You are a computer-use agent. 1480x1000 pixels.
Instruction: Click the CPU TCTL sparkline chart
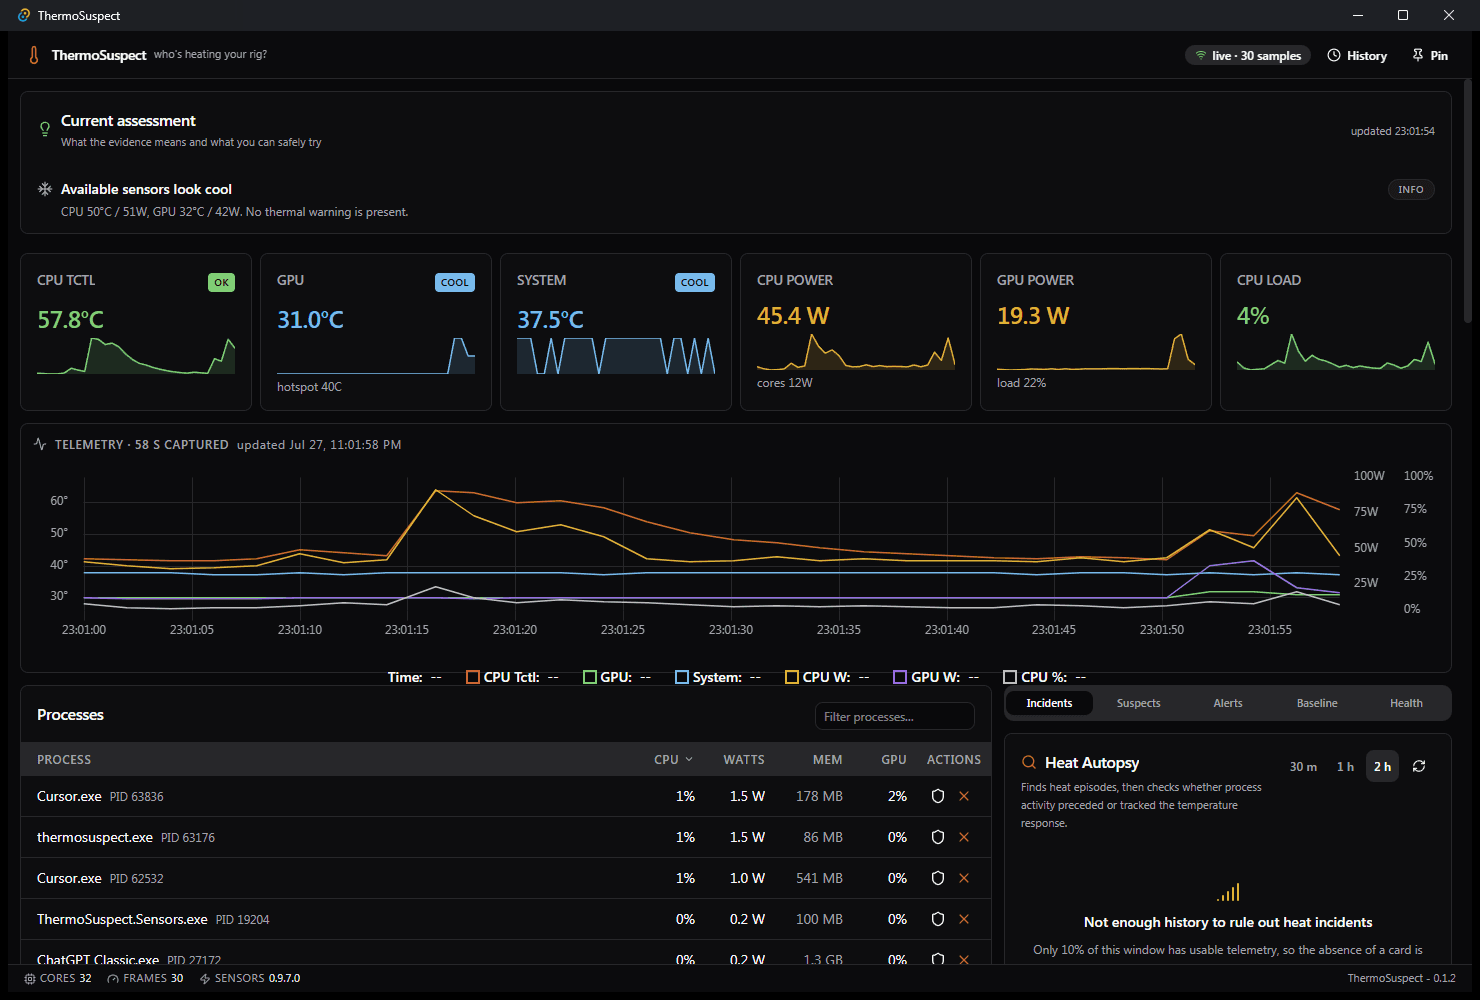pos(136,355)
